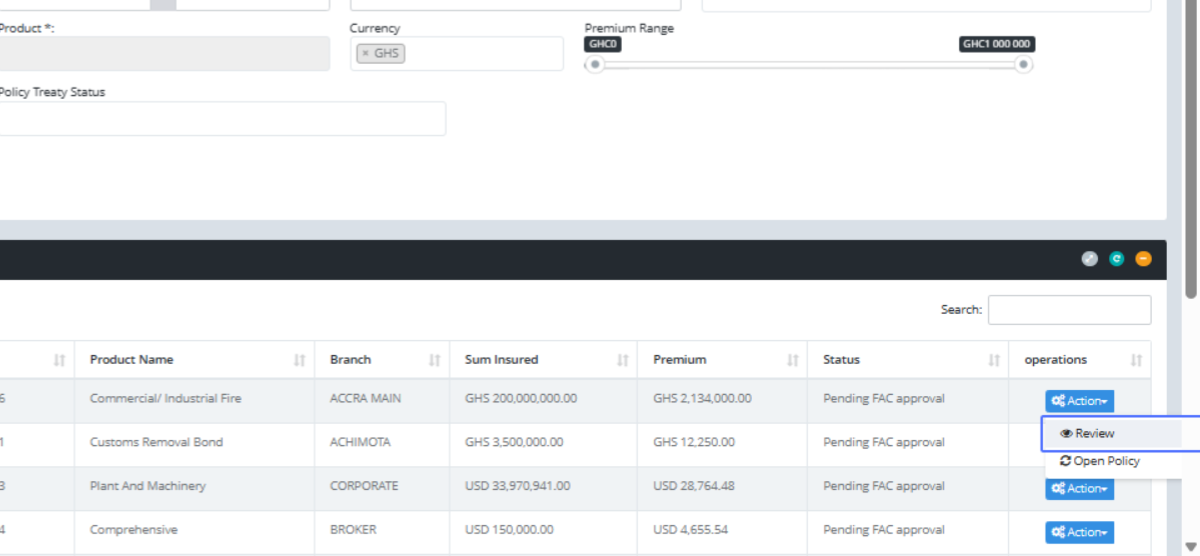Sort by Sum Insured column icon
Viewport: 1200px width, 556px height.
(622, 360)
